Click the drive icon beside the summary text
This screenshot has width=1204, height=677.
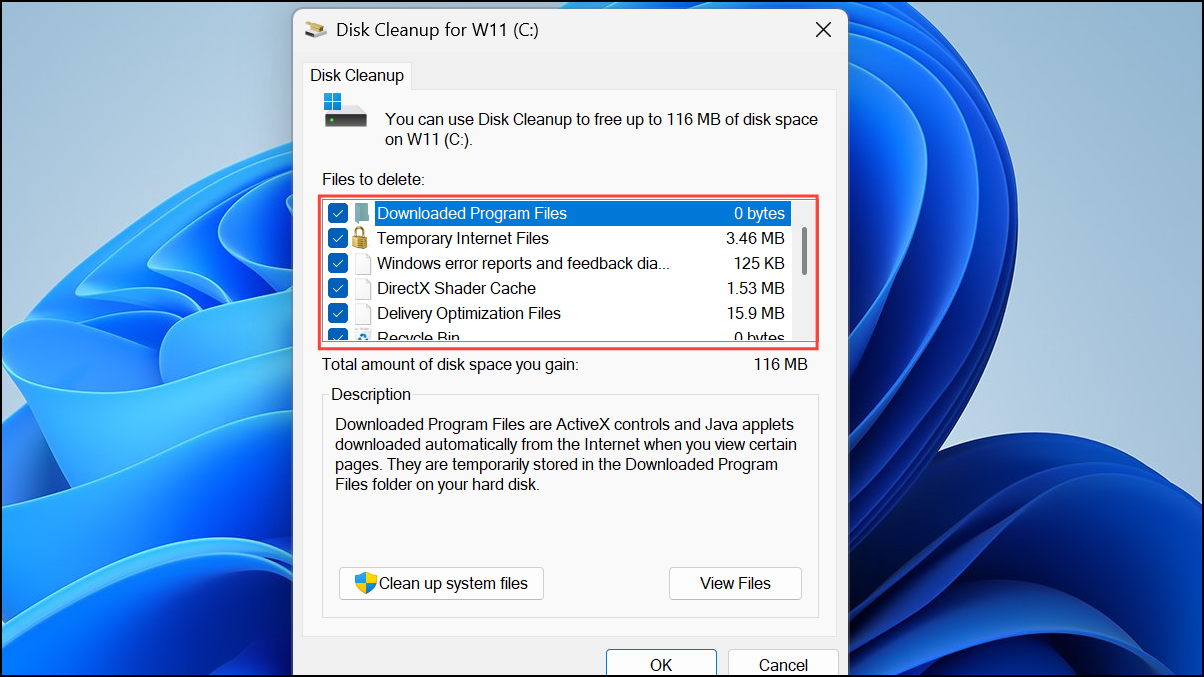[x=346, y=110]
